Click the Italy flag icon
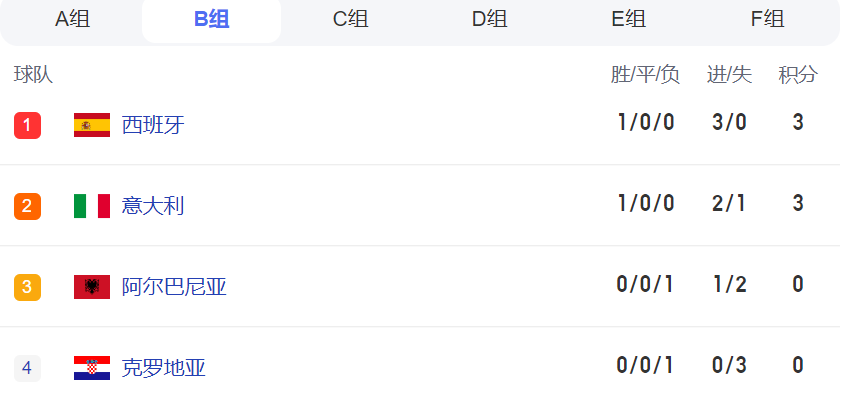 pos(92,206)
